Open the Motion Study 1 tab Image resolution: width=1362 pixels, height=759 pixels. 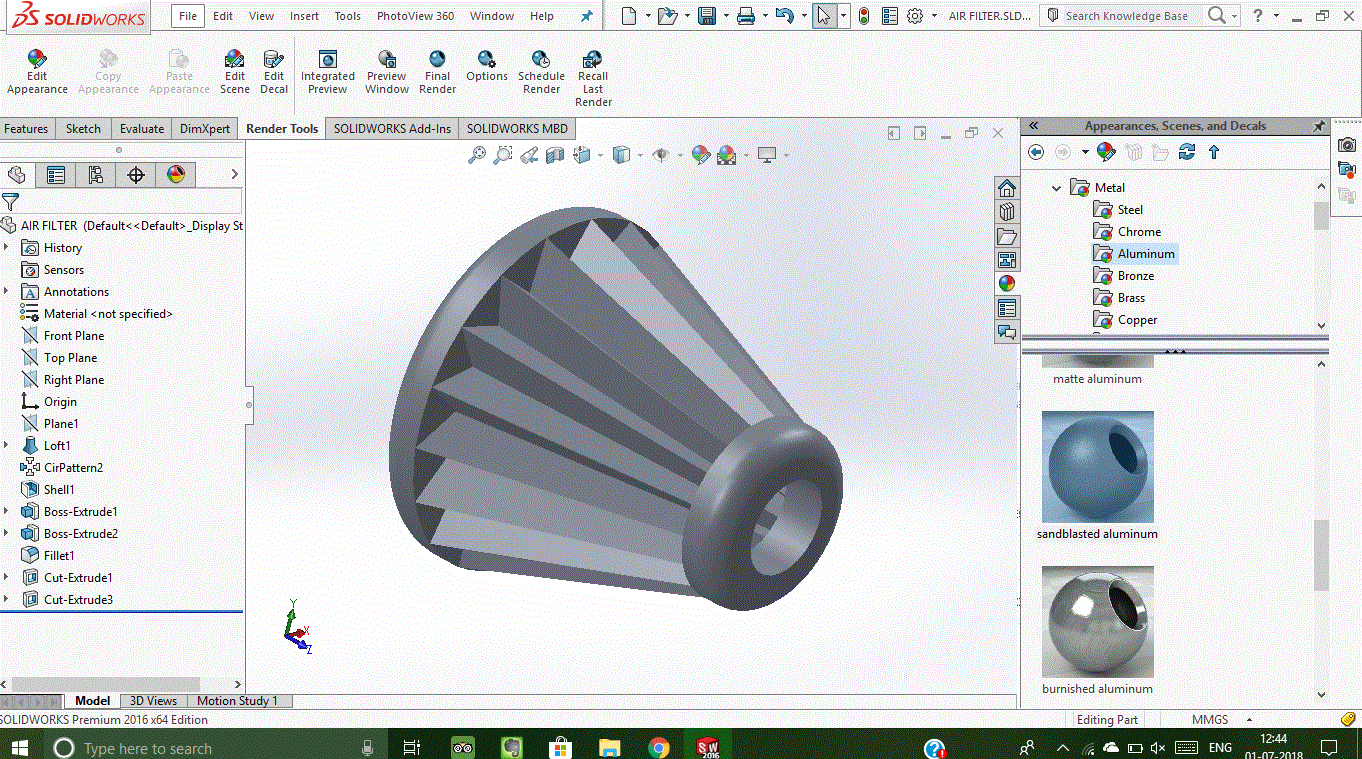tap(237, 701)
